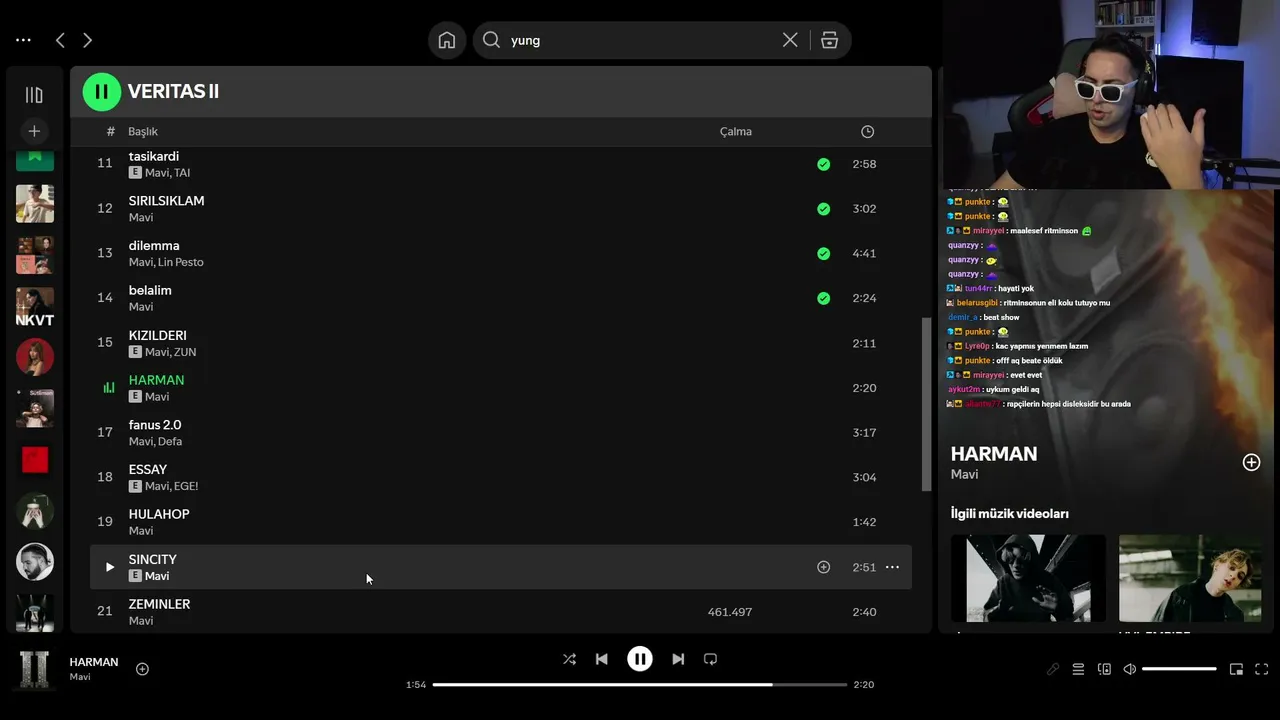The width and height of the screenshot is (1280, 720).
Task: Open artist Defa from fanus 2.0 row
Action: point(170,441)
